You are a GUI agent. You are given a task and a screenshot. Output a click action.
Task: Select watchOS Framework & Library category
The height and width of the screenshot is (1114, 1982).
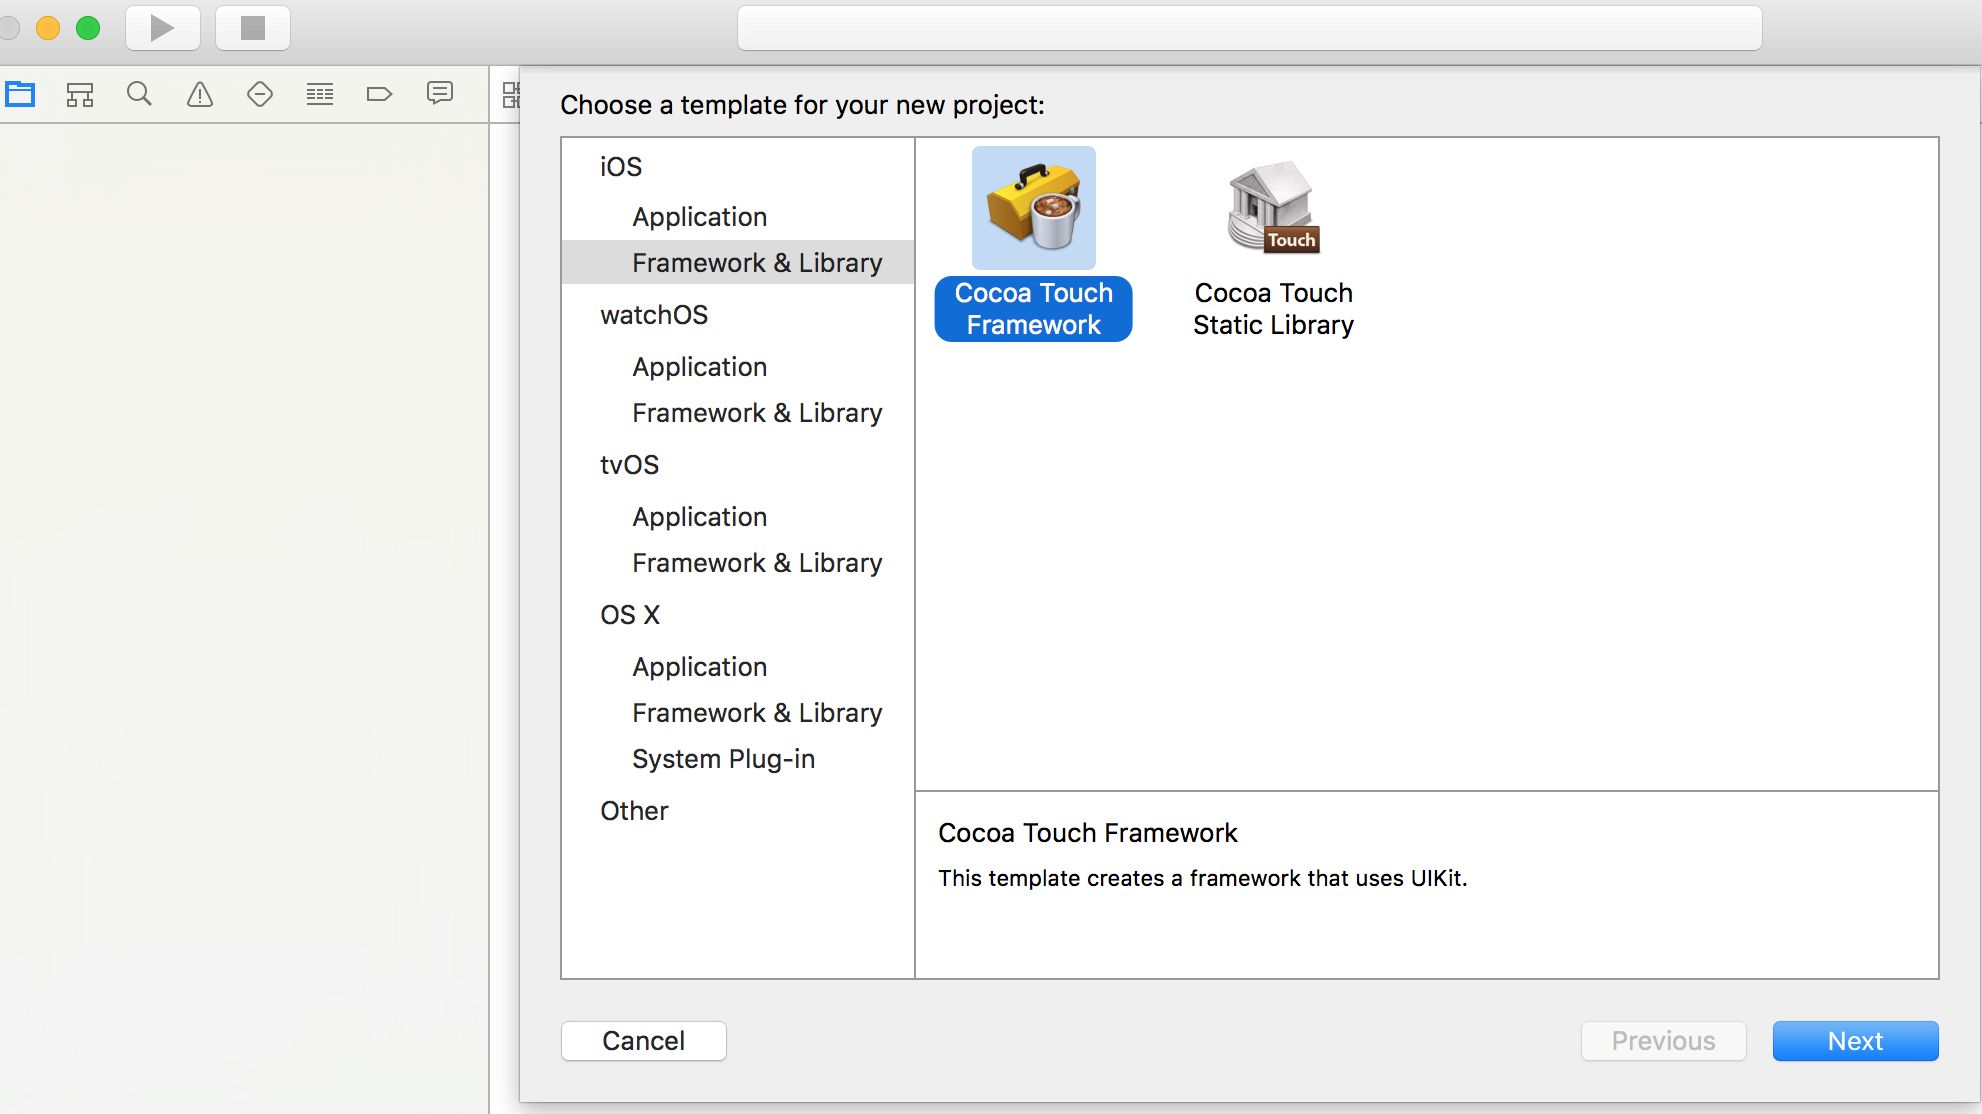coord(757,413)
